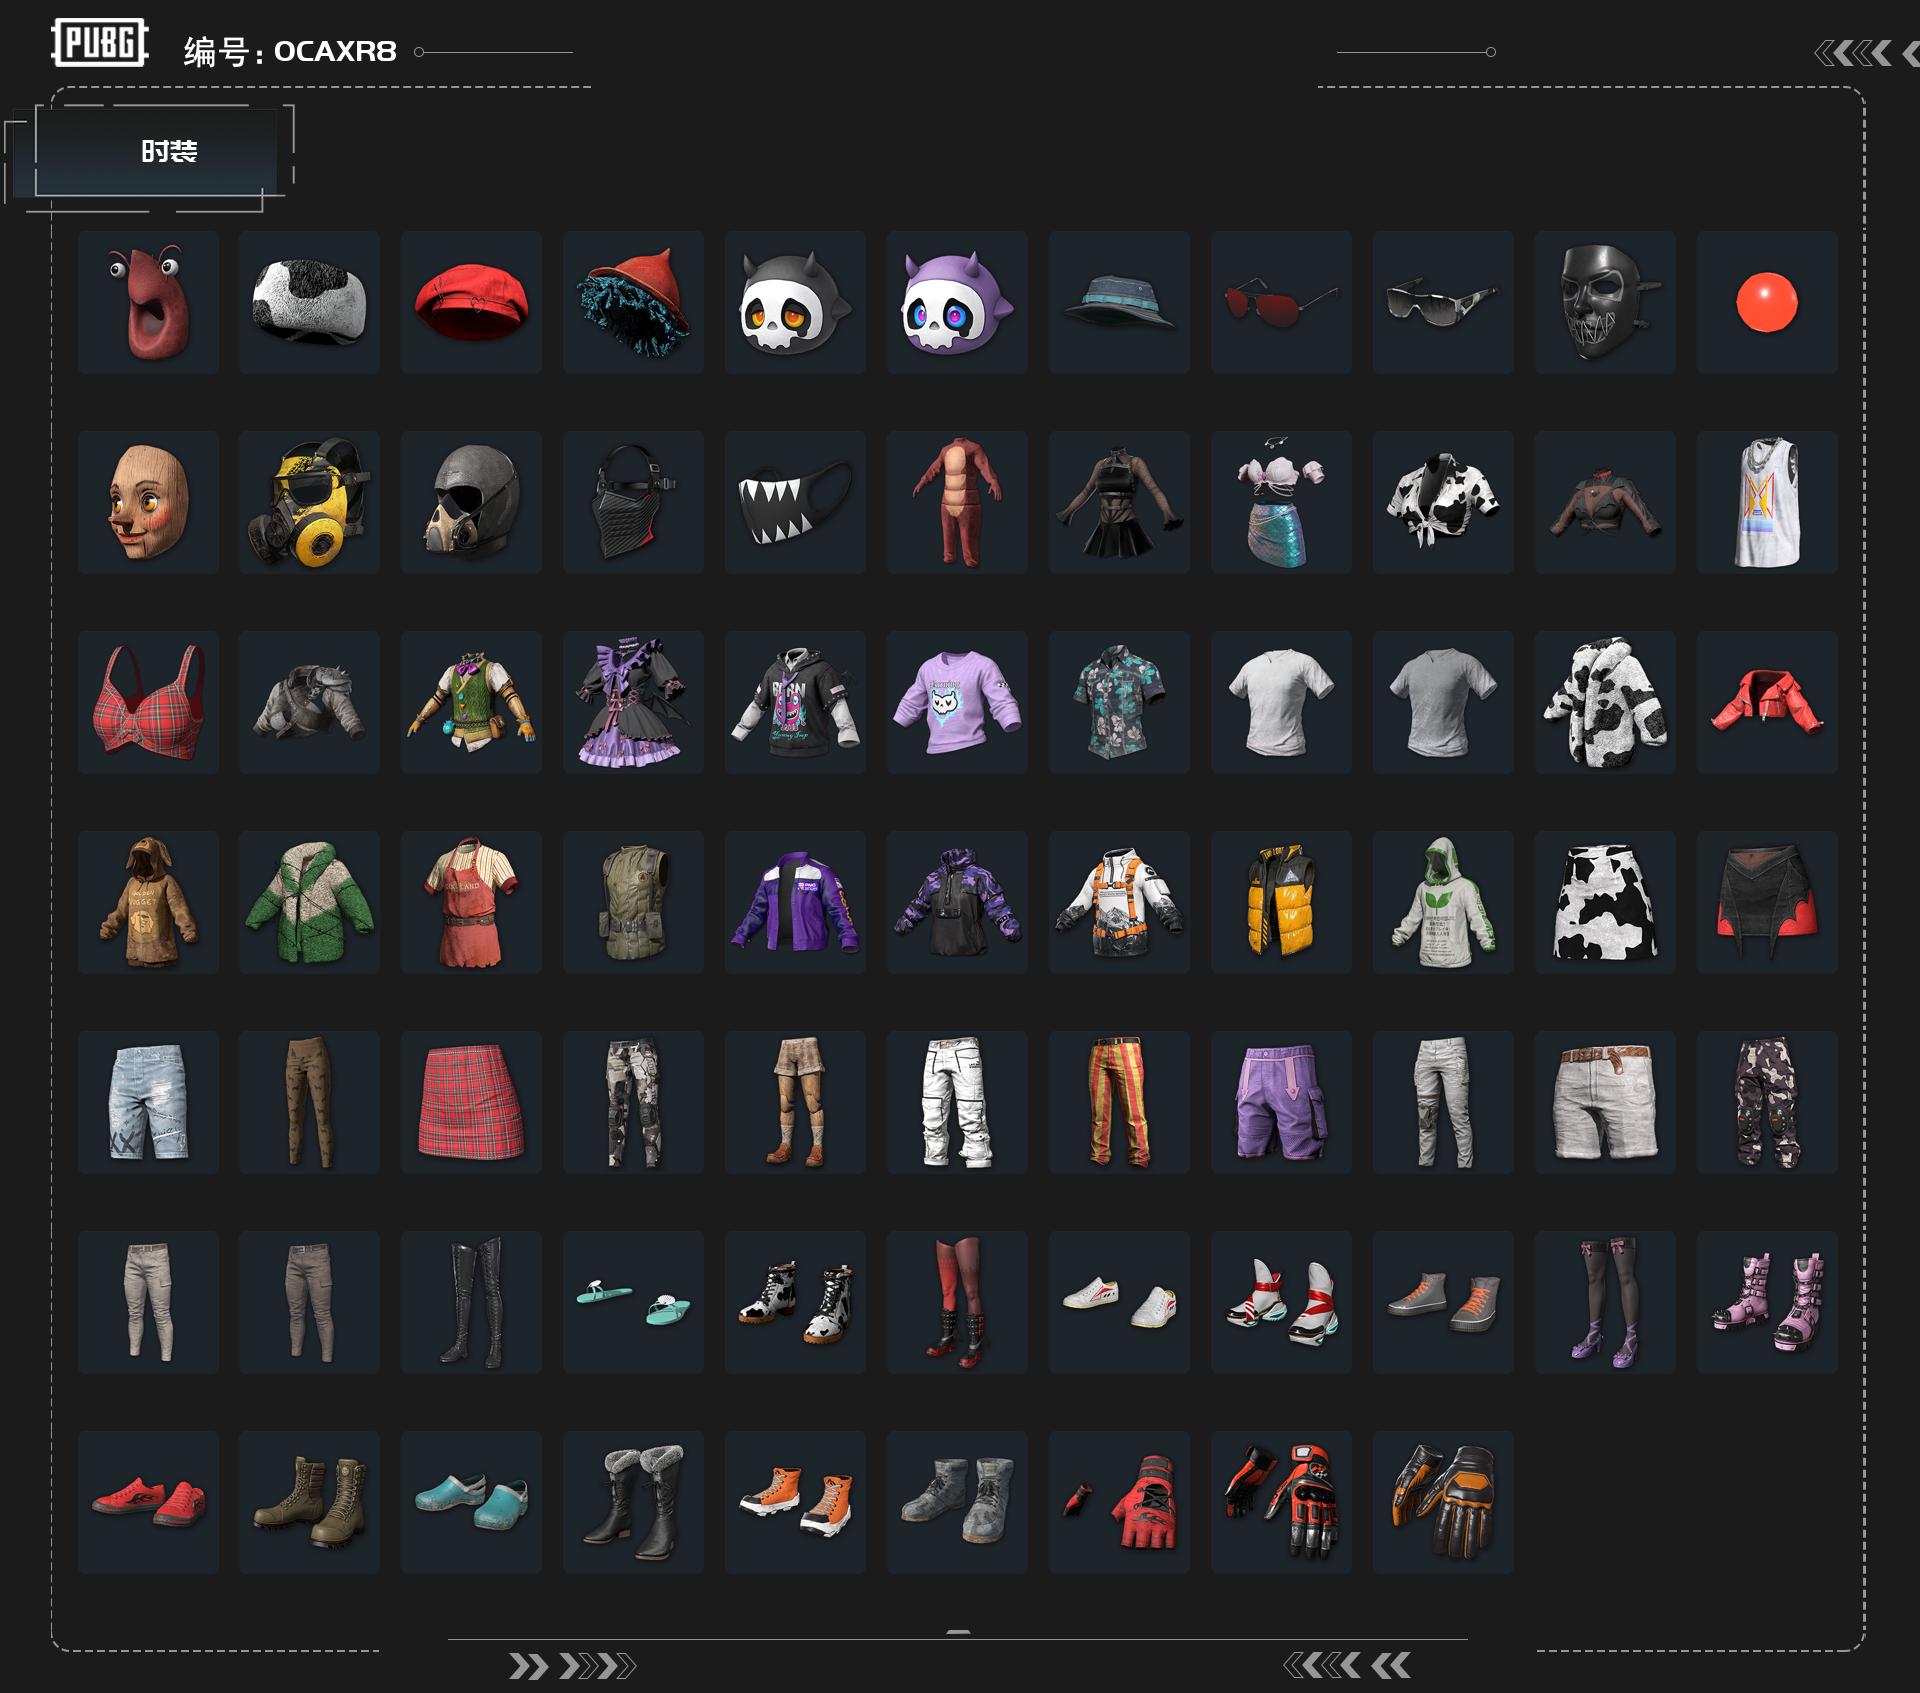Choose the red plaid bra top
1920x1693 pixels.
pos(148,702)
